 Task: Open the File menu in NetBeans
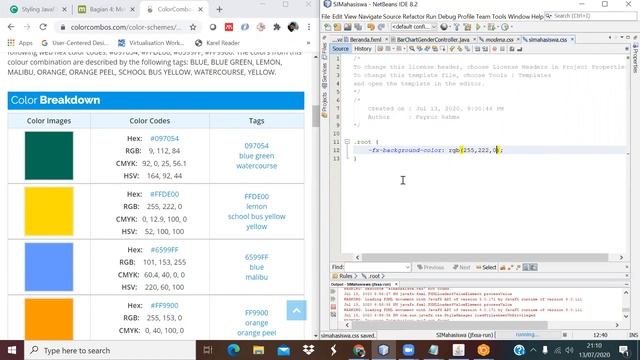pyautogui.click(x=326, y=16)
